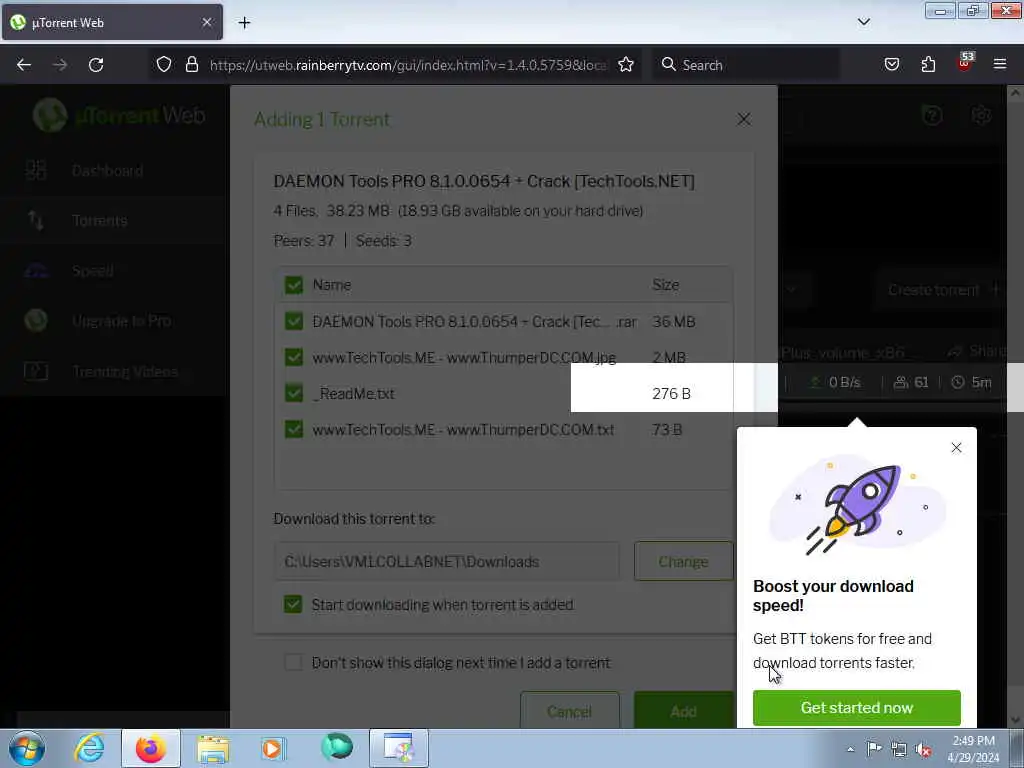Show hidden system tray icons
Screen dimensions: 1024x768
(x=850, y=750)
